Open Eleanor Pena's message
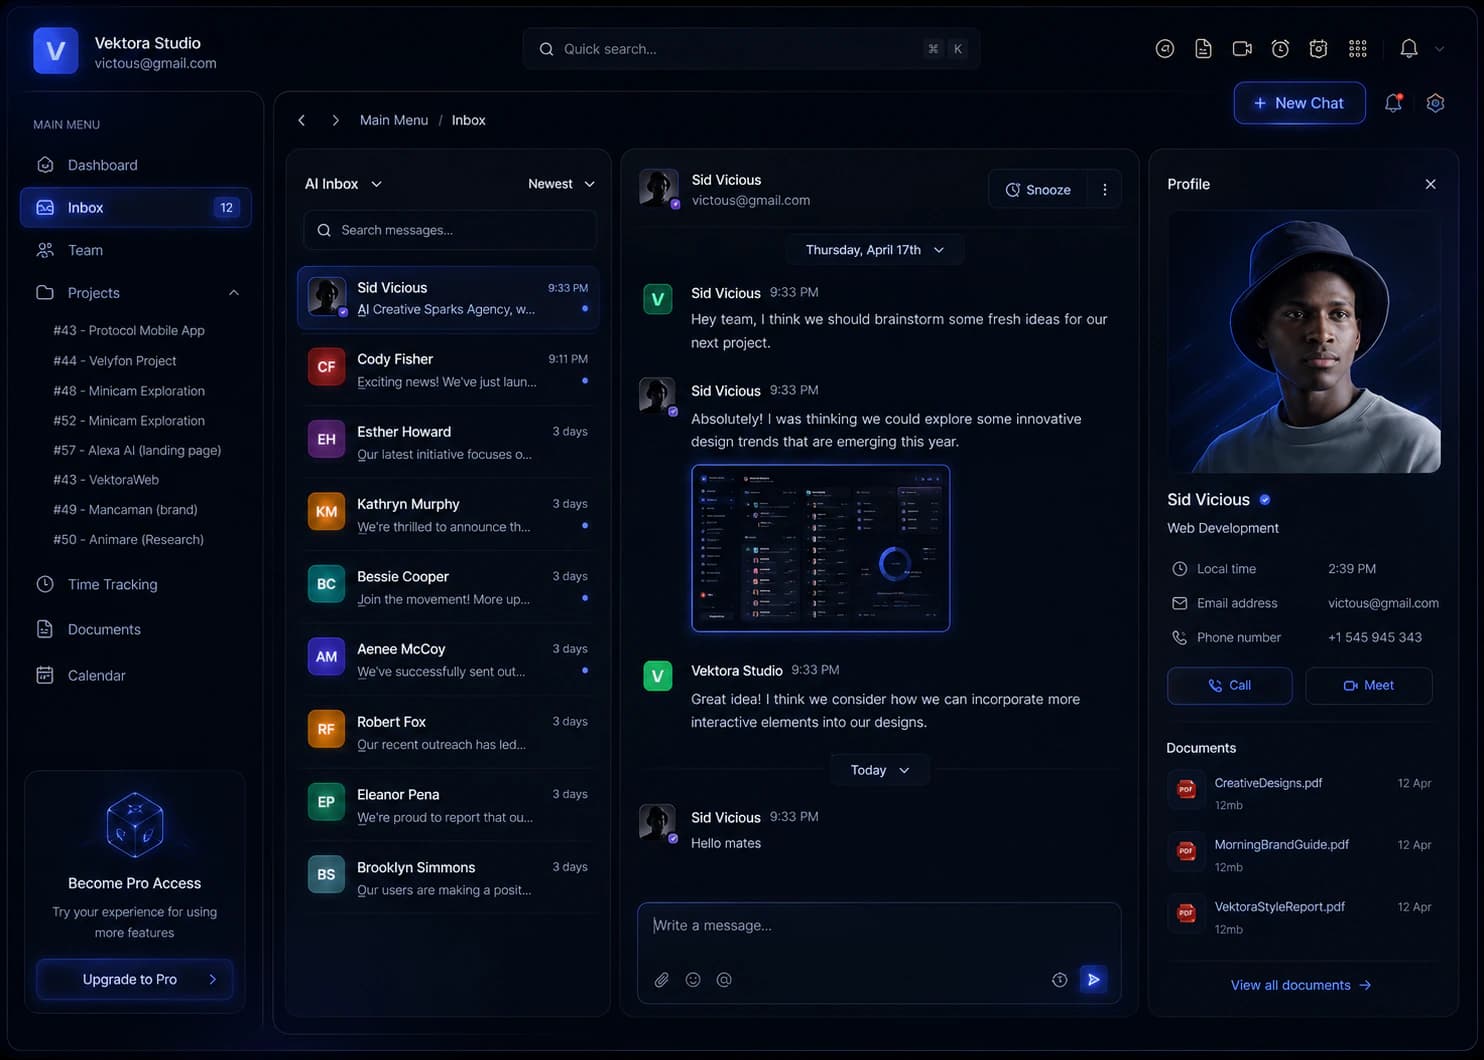This screenshot has height=1060, width=1484. point(448,805)
